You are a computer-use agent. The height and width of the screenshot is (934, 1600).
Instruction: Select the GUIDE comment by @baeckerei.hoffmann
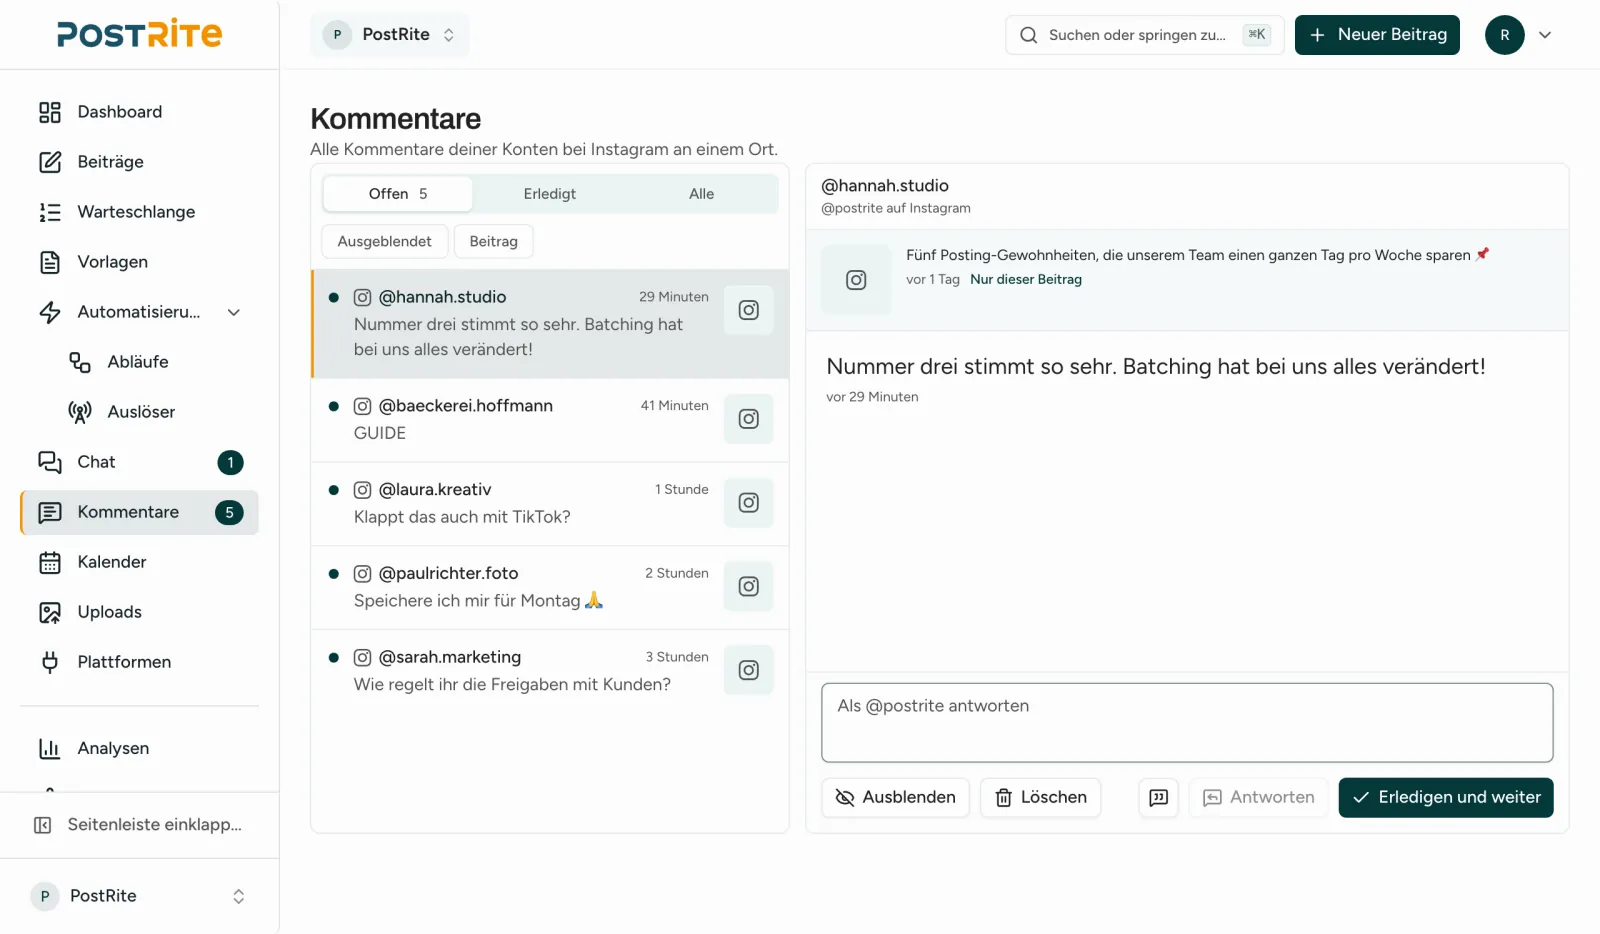[x=550, y=420]
